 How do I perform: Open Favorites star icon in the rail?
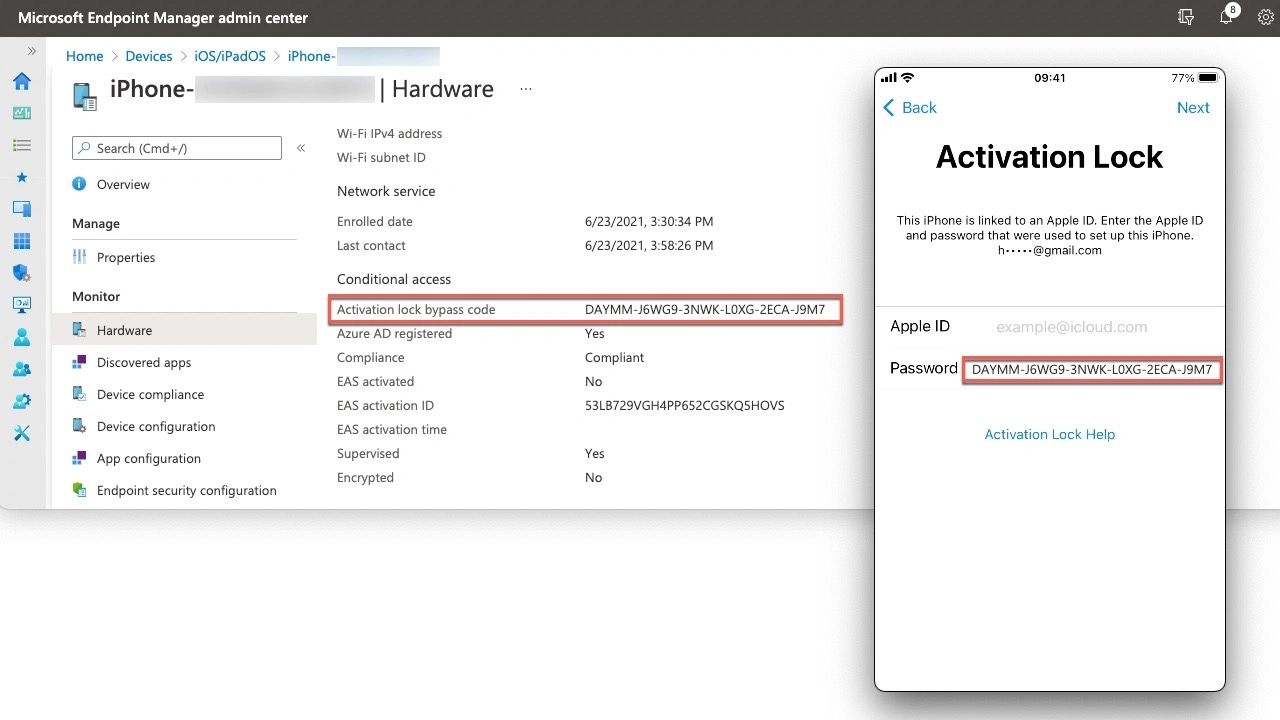point(21,177)
